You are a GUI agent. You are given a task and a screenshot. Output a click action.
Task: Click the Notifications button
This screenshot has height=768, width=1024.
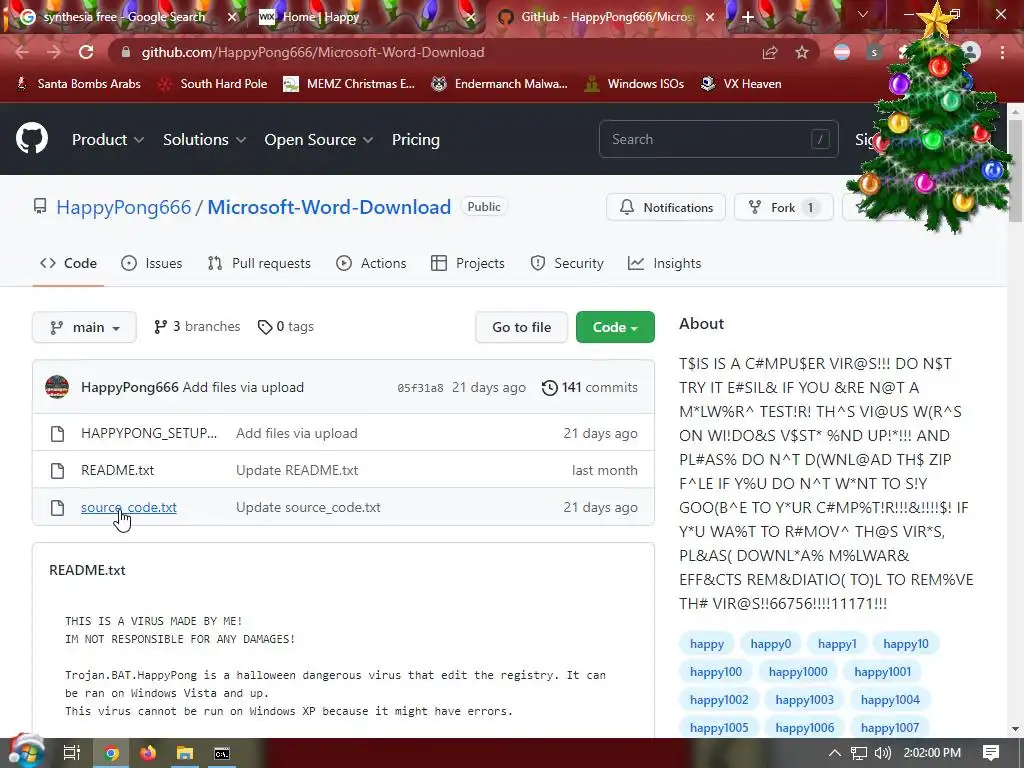click(665, 207)
